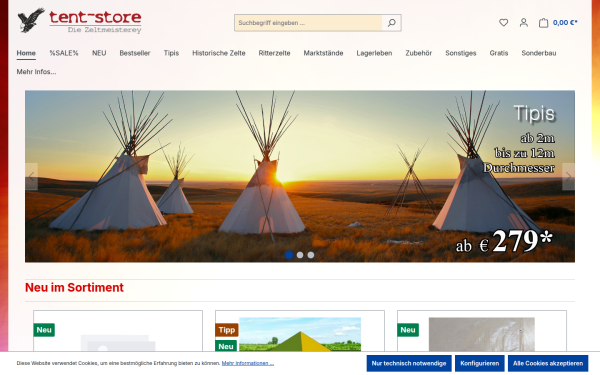Click the Neu im Sortiment heading
Screen dimensions: 600x375
coord(74,287)
